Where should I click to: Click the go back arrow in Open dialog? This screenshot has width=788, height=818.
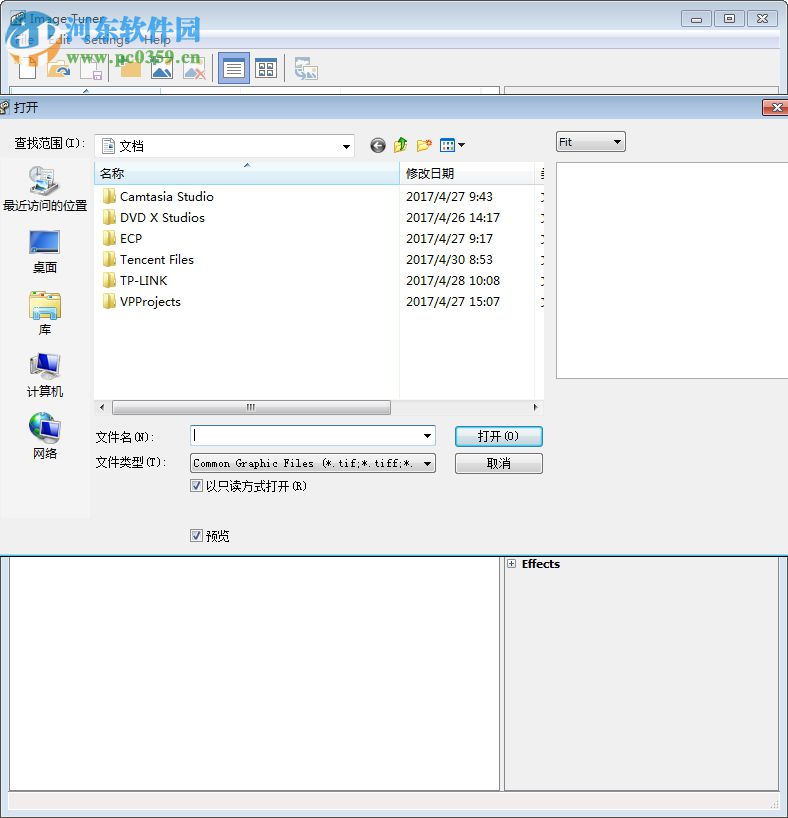point(378,145)
